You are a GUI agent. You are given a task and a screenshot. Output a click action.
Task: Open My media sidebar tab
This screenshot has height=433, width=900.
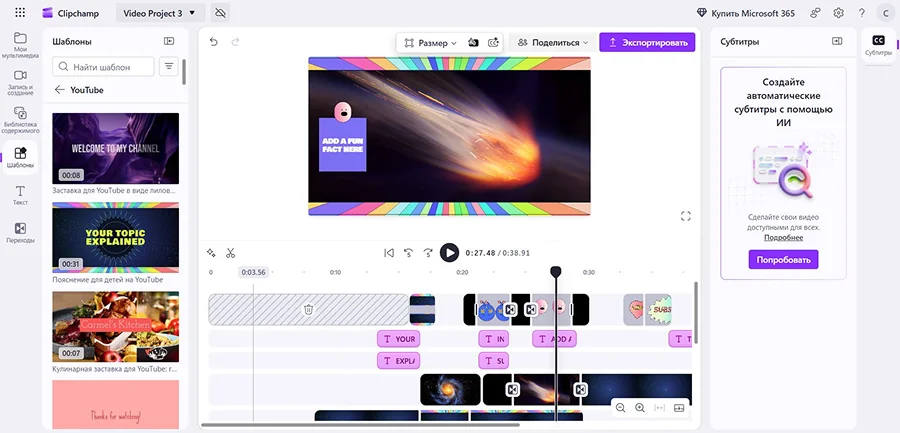pos(20,45)
